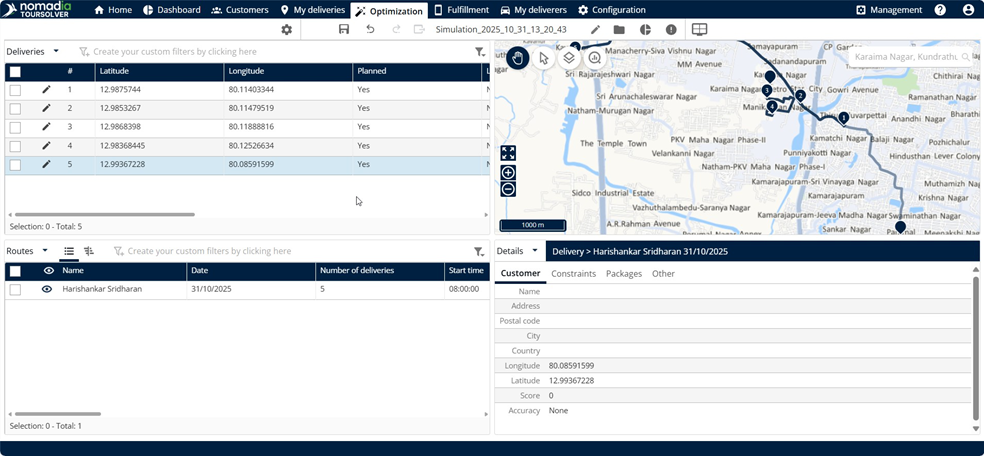Tick the checkbox for delivery row 1
The image size is (984, 456).
15,90
